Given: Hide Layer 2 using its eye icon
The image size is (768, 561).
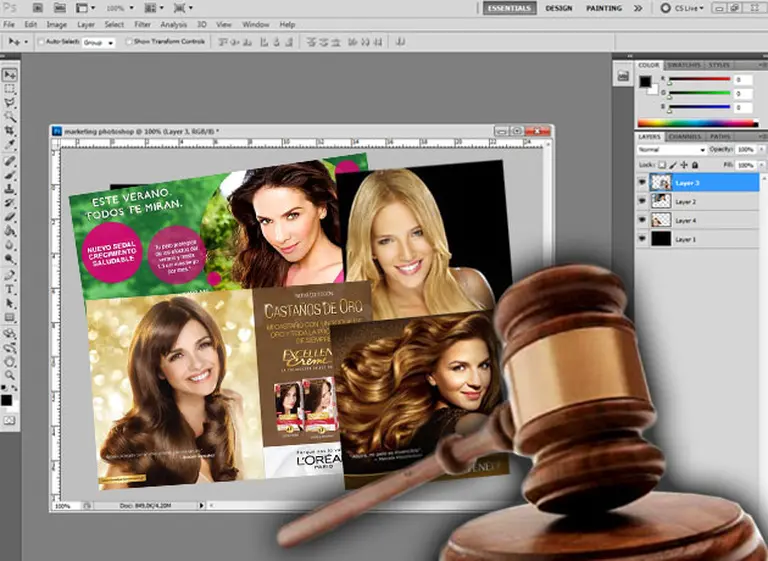Looking at the screenshot, I should (642, 201).
